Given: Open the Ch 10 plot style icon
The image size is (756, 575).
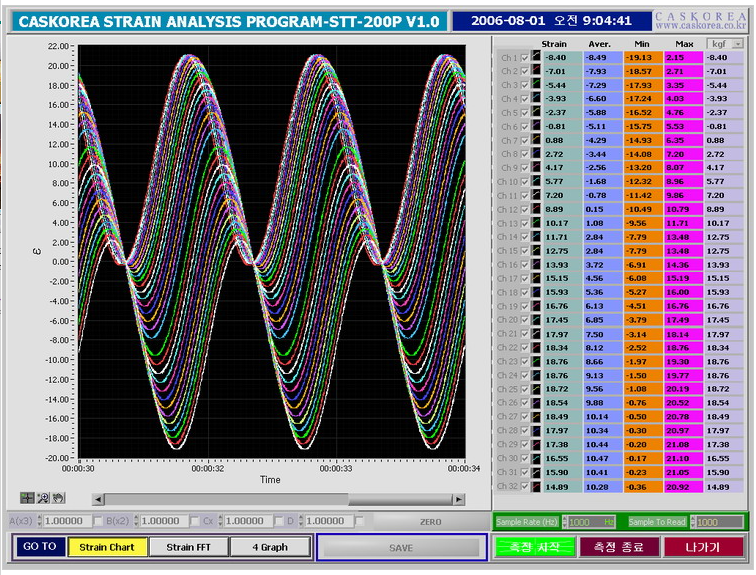Looking at the screenshot, I should 536,181.
